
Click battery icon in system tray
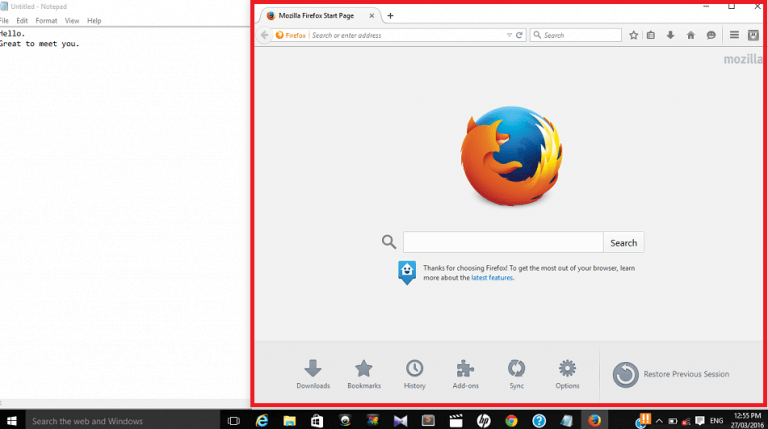pos(672,421)
